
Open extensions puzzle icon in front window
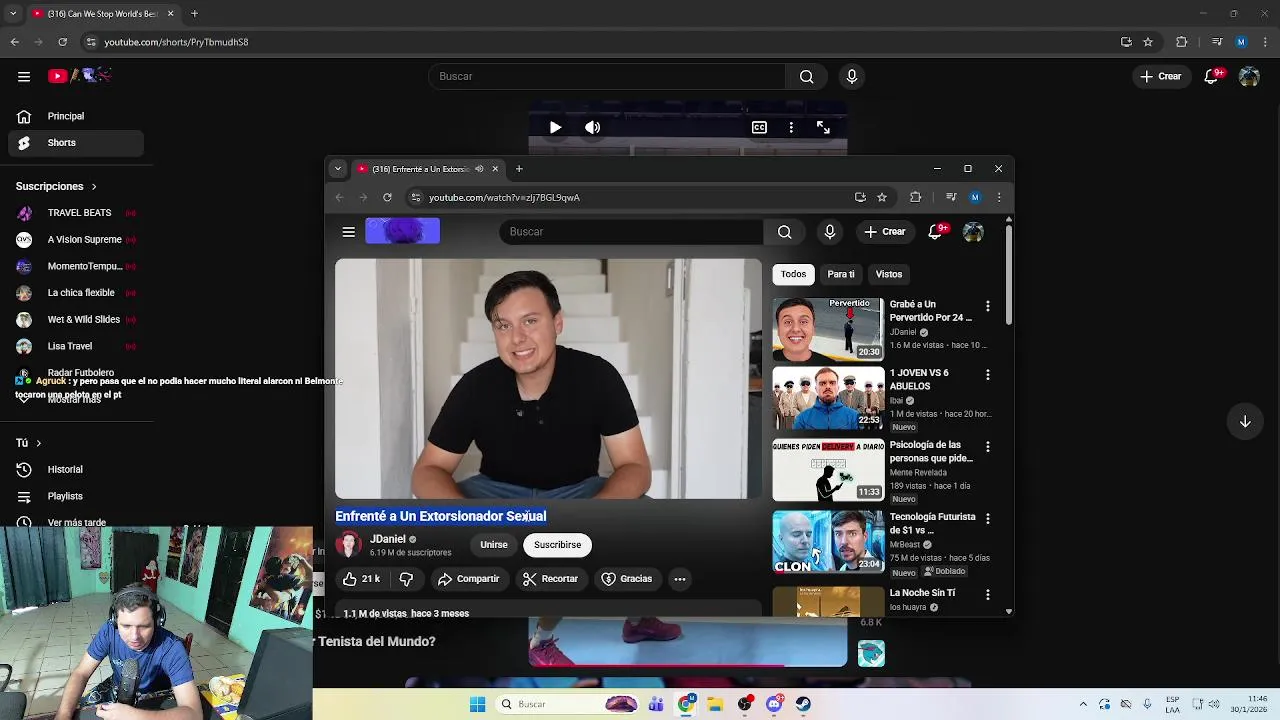(x=915, y=197)
